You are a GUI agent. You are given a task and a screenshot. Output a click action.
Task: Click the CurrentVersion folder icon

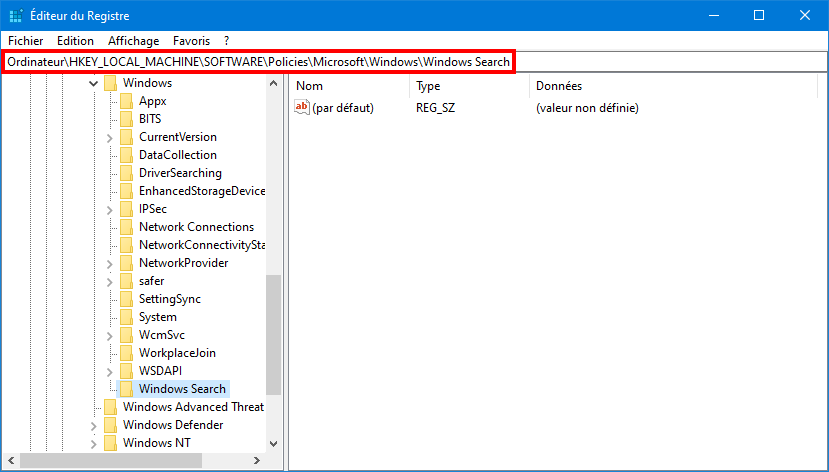pyautogui.click(x=126, y=137)
